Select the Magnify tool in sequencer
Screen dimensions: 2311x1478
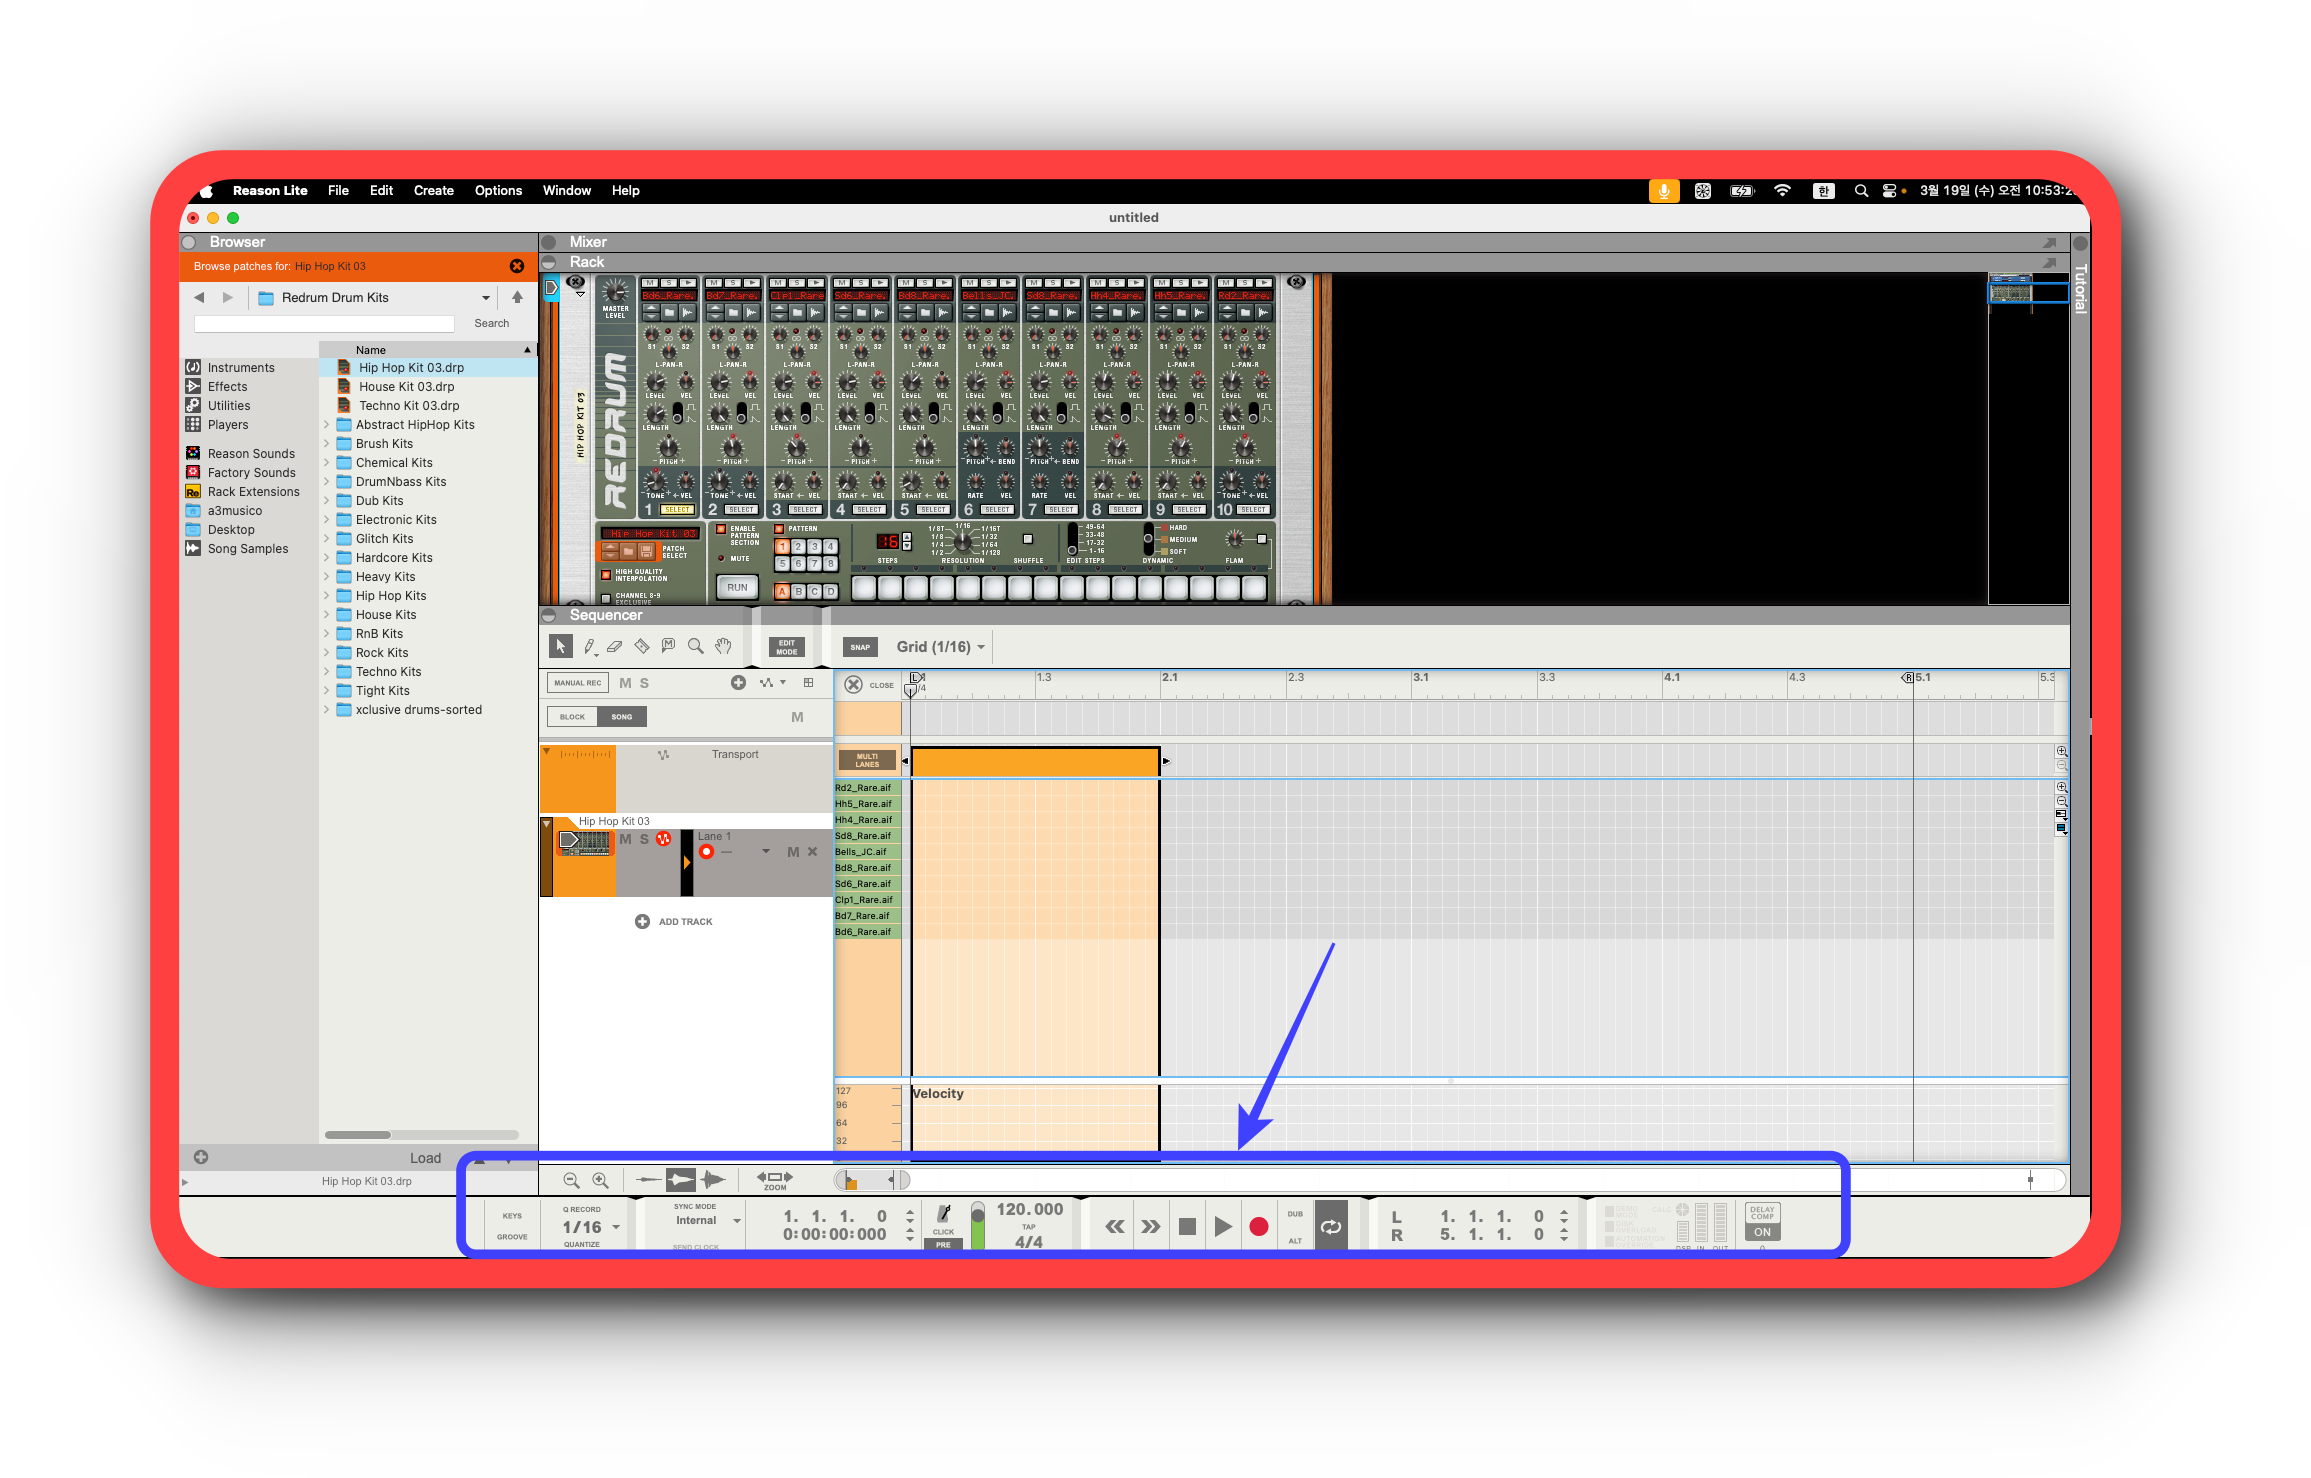[x=696, y=647]
